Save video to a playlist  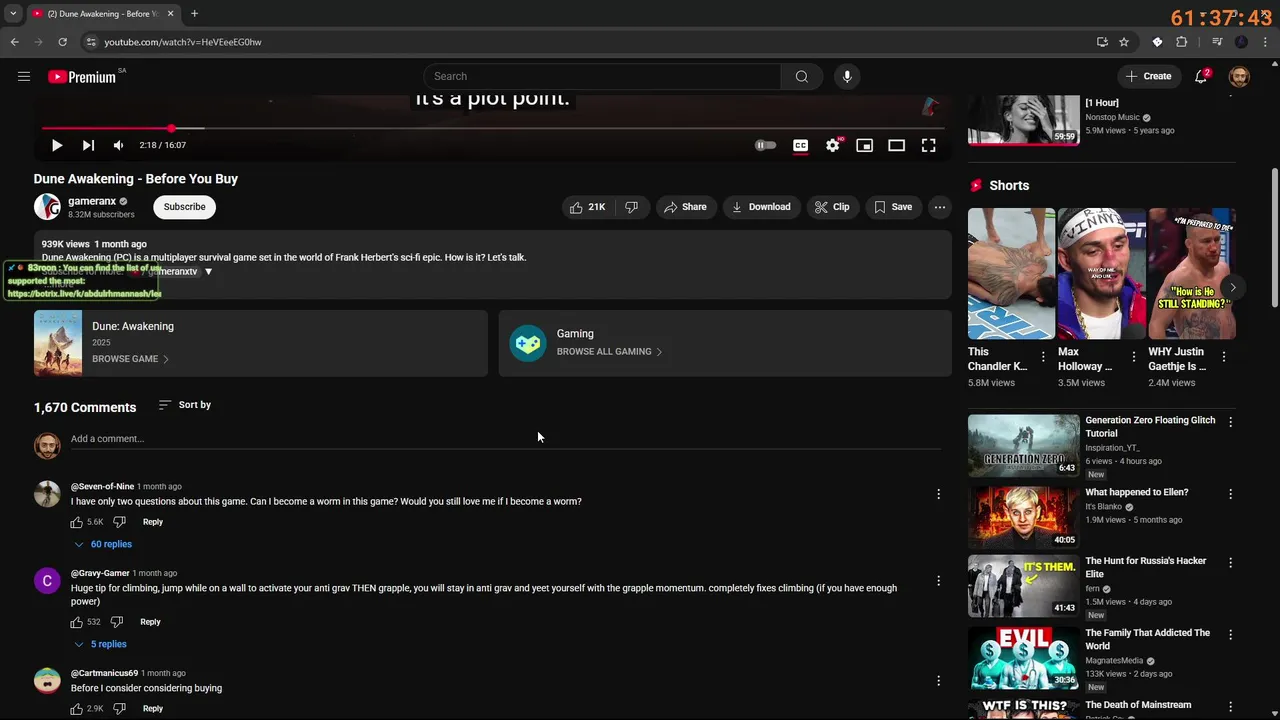coord(893,207)
